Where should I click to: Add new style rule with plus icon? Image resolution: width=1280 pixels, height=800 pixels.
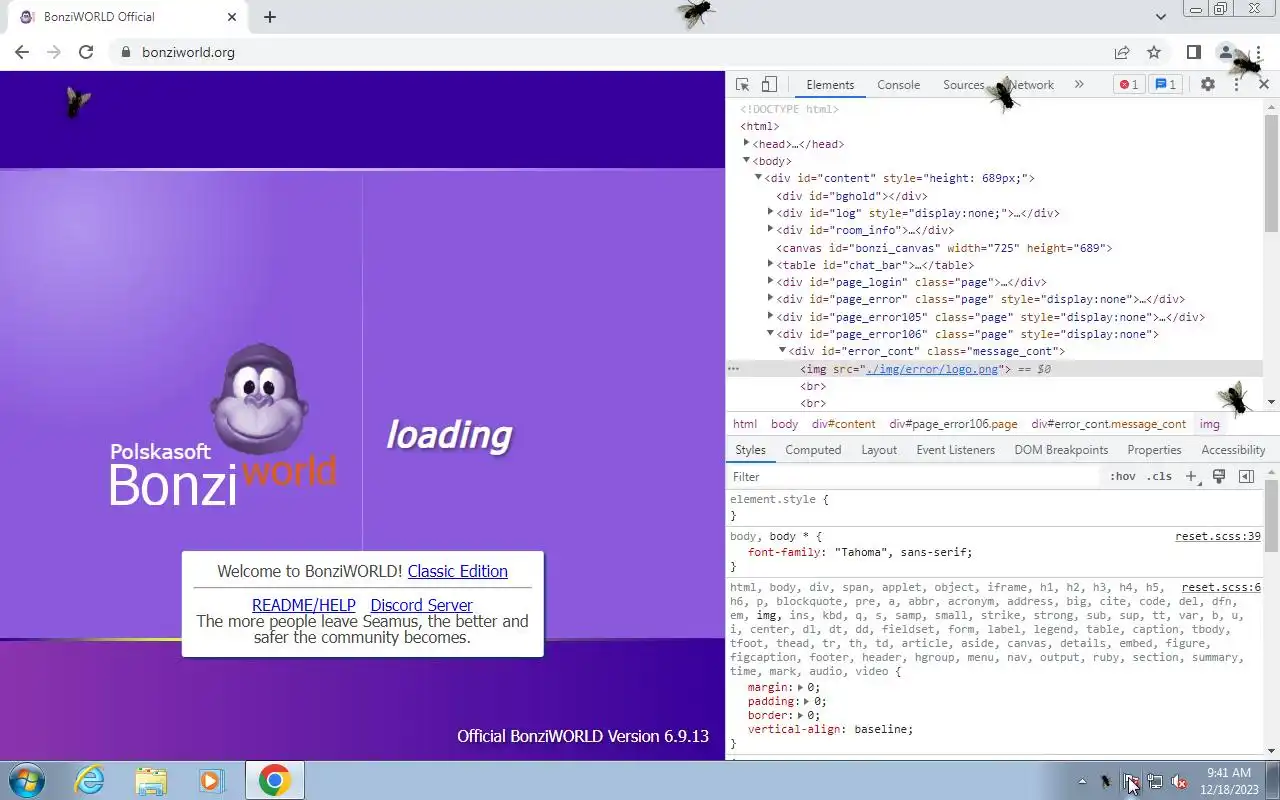(x=1191, y=477)
